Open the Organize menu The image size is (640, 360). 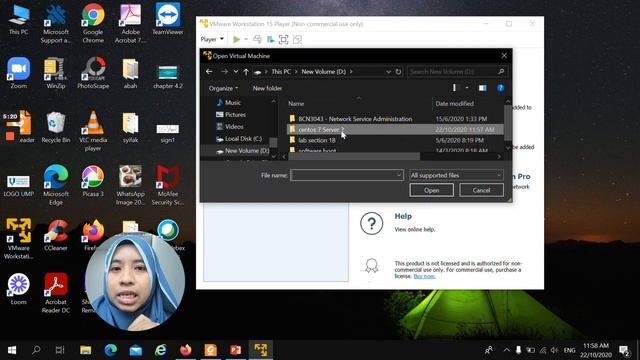click(223, 88)
